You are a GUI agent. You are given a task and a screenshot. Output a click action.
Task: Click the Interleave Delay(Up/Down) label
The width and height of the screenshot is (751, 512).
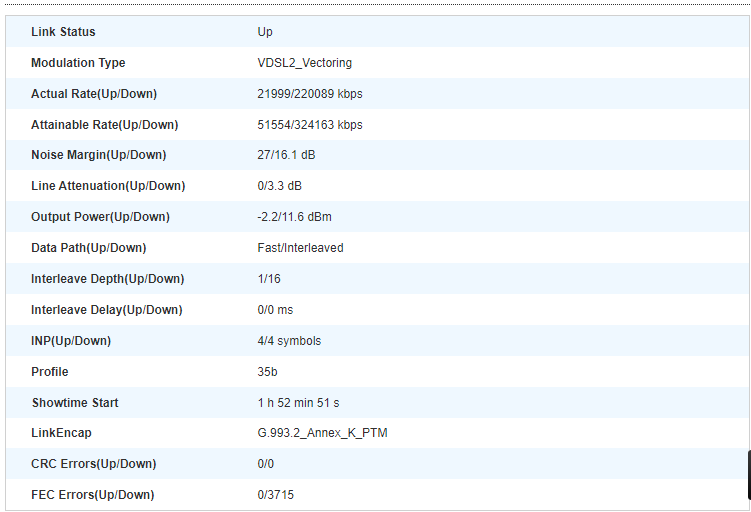pyautogui.click(x=107, y=310)
